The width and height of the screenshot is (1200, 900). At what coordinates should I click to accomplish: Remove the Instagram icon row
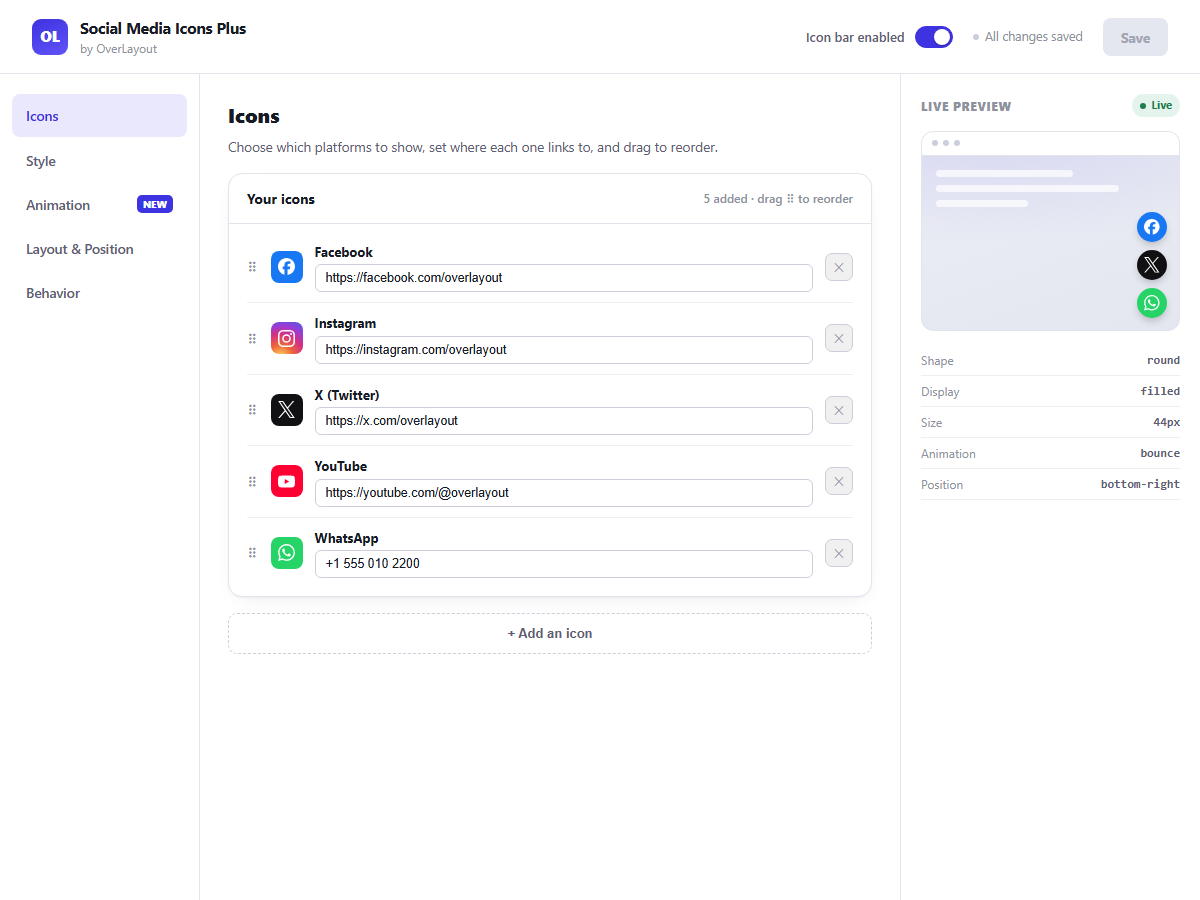(x=839, y=338)
